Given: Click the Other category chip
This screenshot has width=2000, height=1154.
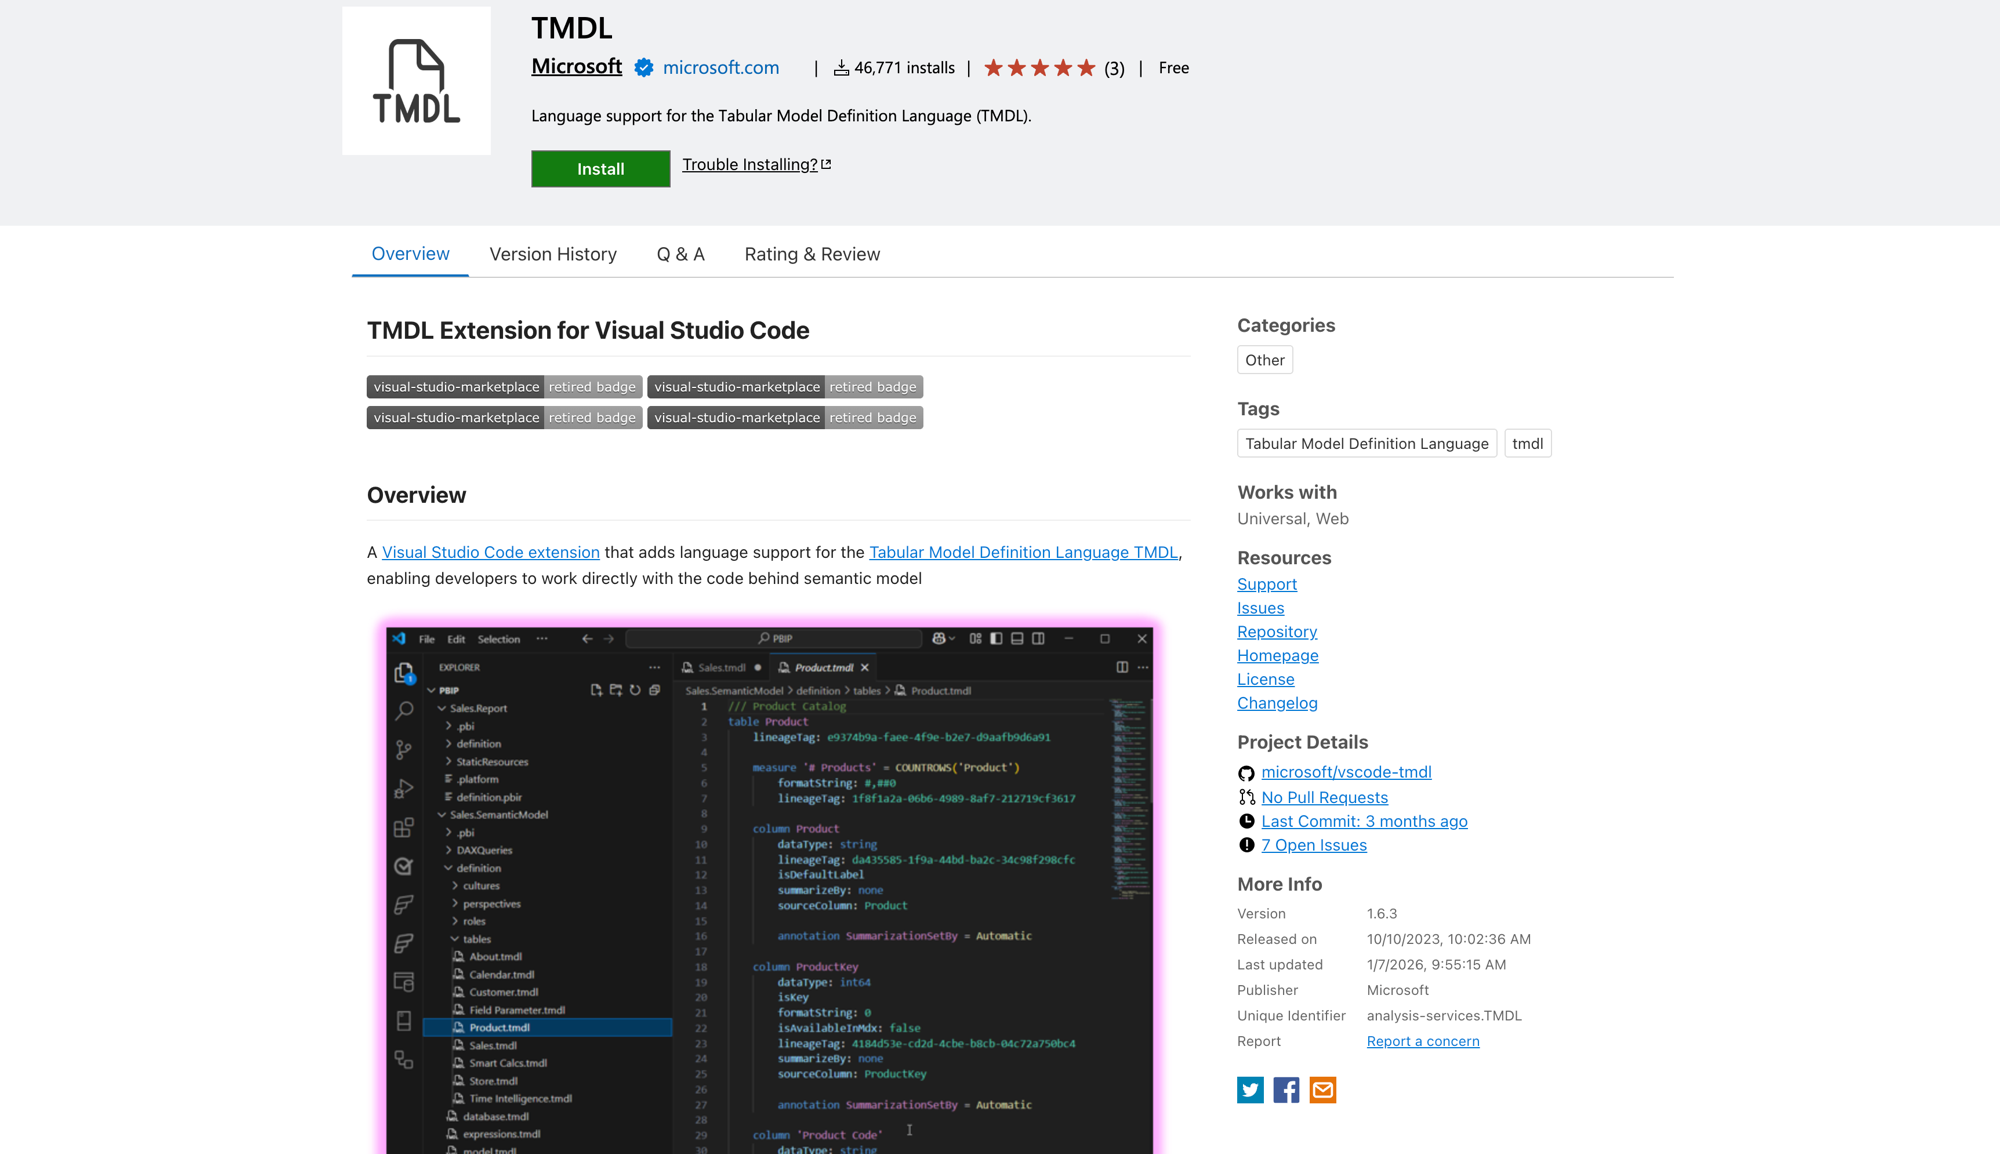Looking at the screenshot, I should pyautogui.click(x=1264, y=360).
